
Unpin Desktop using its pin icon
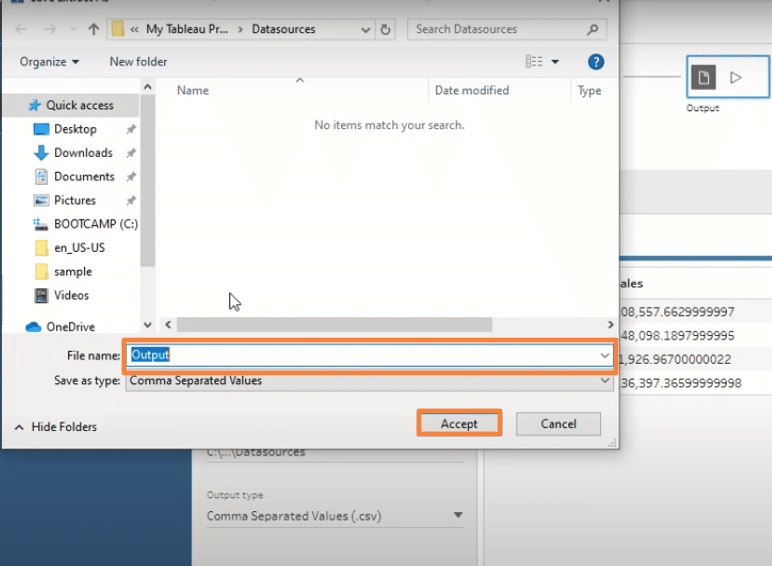point(130,129)
